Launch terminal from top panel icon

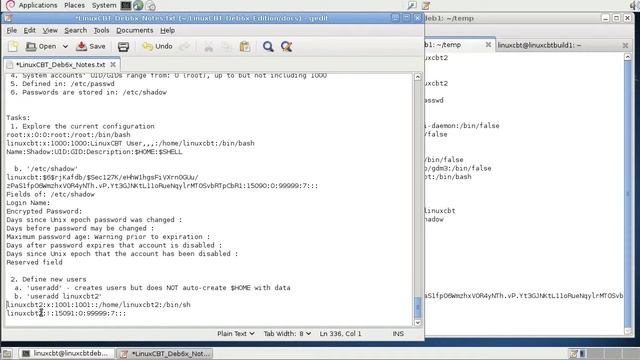[x=126, y=5]
